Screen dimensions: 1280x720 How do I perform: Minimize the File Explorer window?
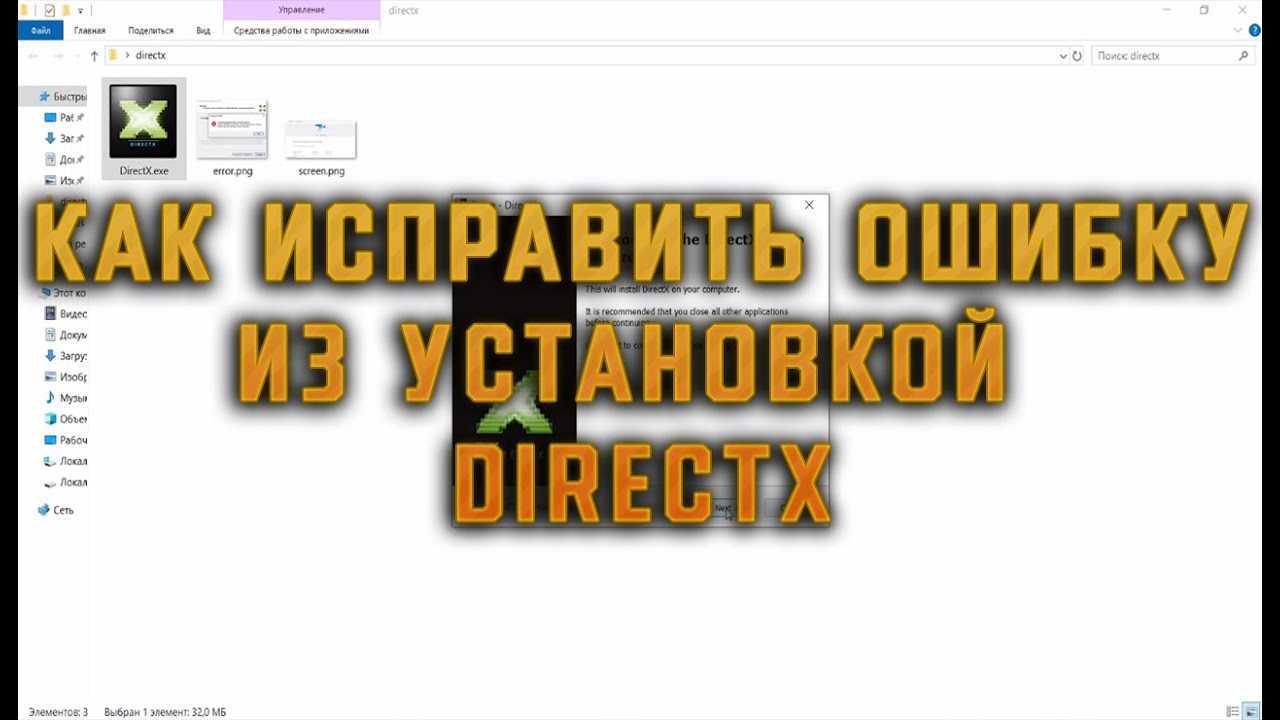tap(1166, 10)
